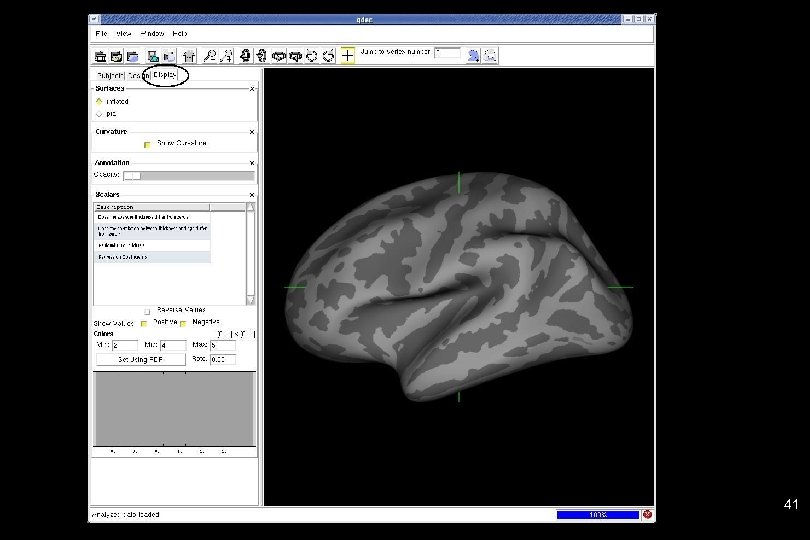Click the export image toolbar icon beside the home icon
The image size is (810, 540).
click(x=169, y=56)
